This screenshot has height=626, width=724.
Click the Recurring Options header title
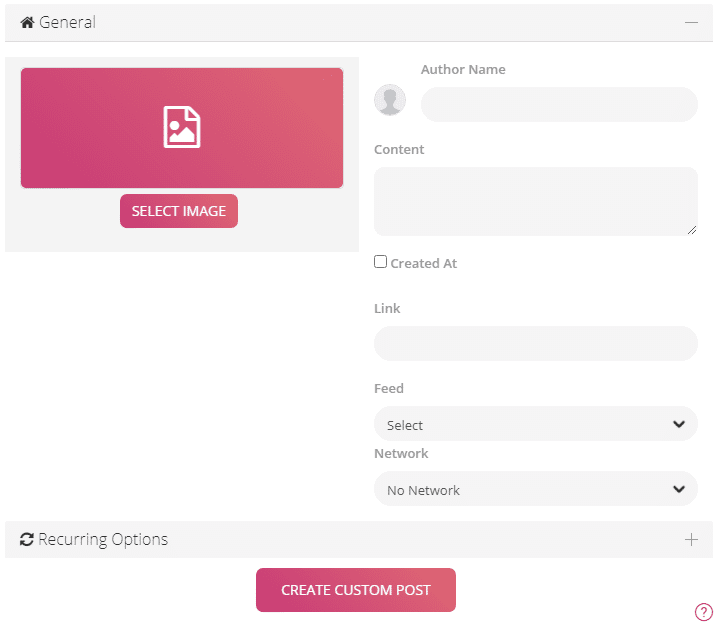pyautogui.click(x=103, y=540)
